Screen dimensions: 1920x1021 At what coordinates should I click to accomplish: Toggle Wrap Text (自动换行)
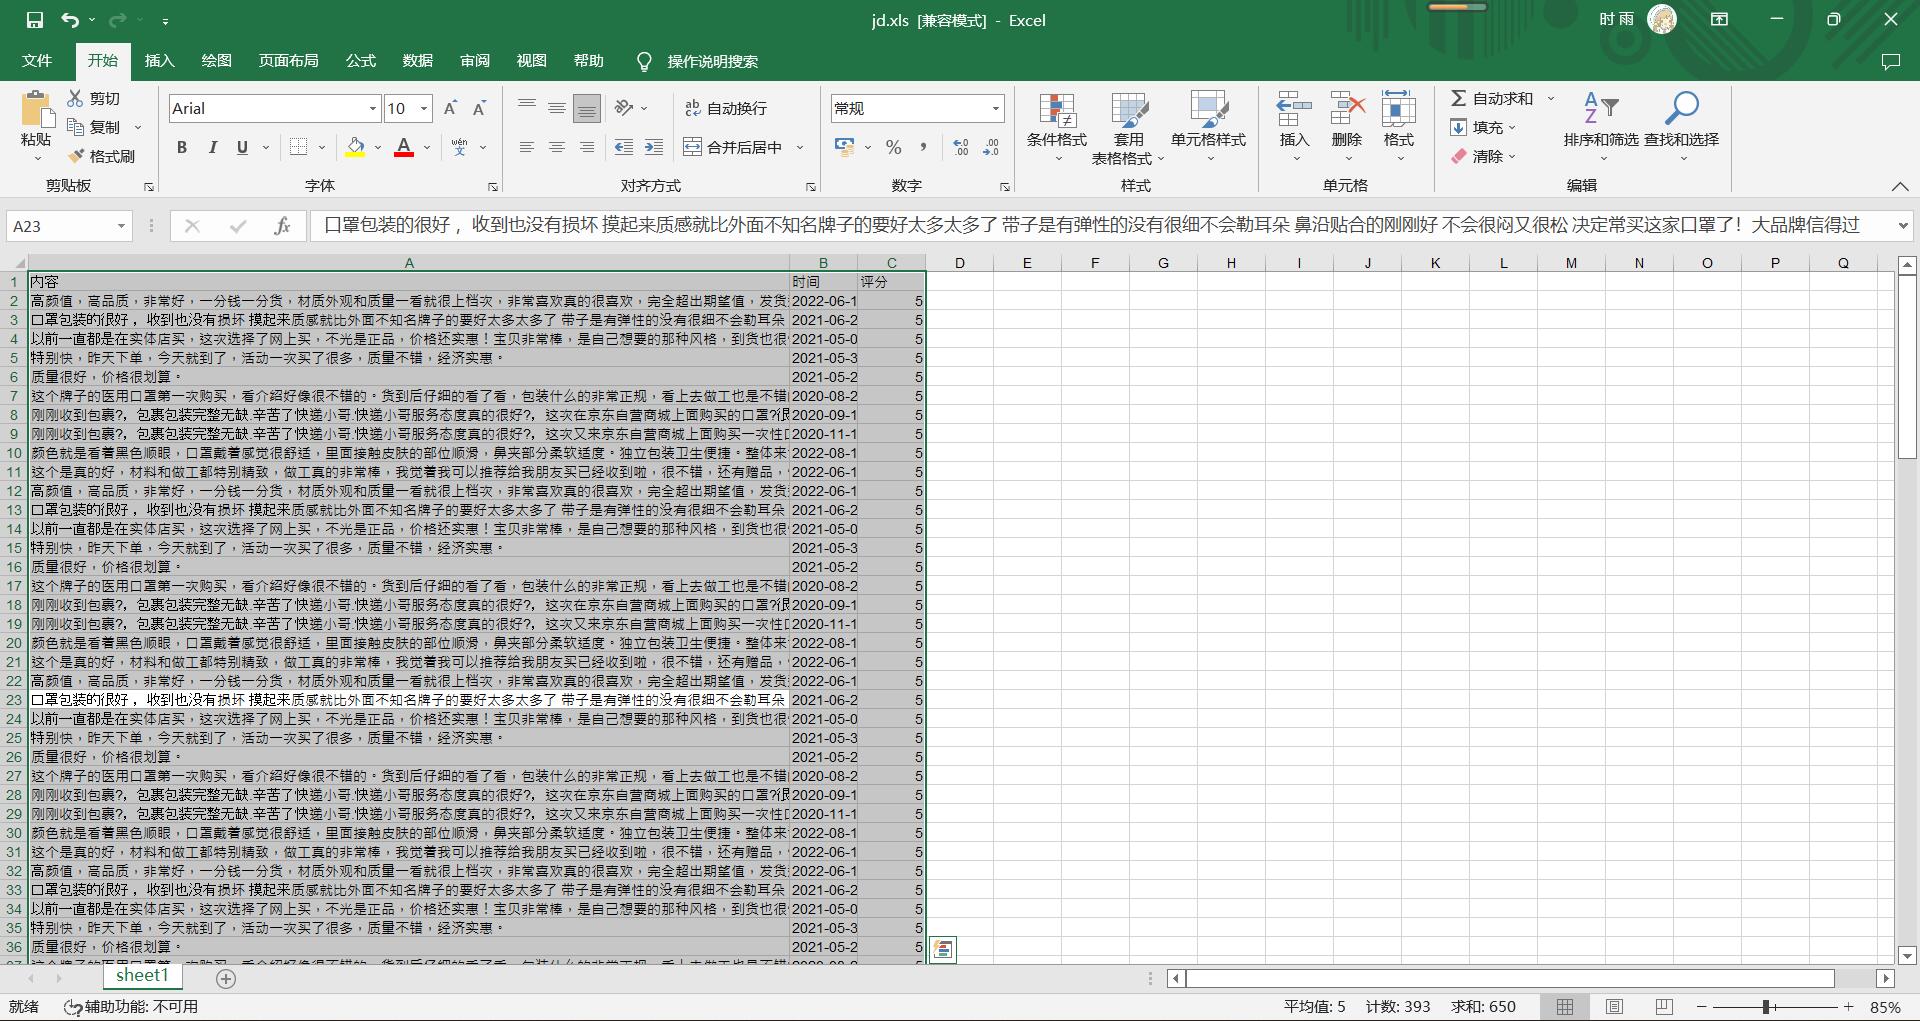tap(726, 108)
